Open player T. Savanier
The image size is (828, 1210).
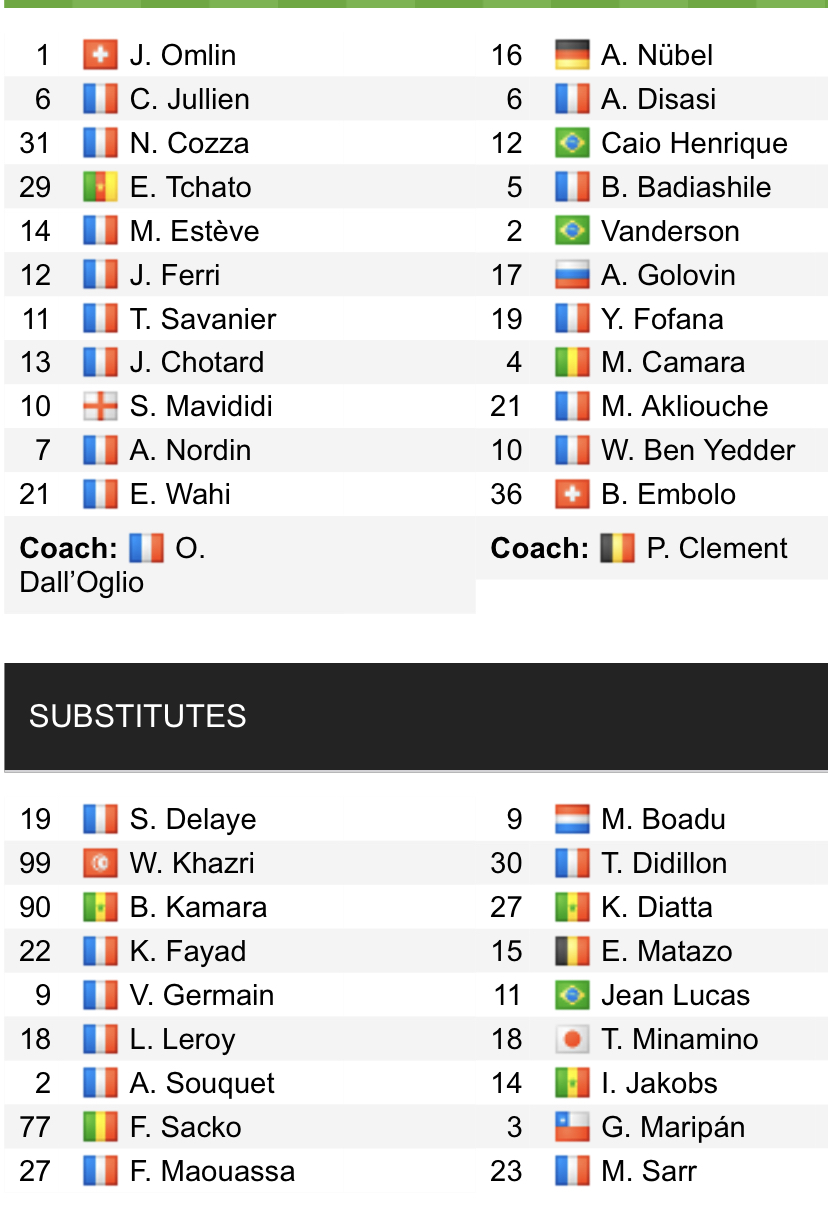point(203,319)
